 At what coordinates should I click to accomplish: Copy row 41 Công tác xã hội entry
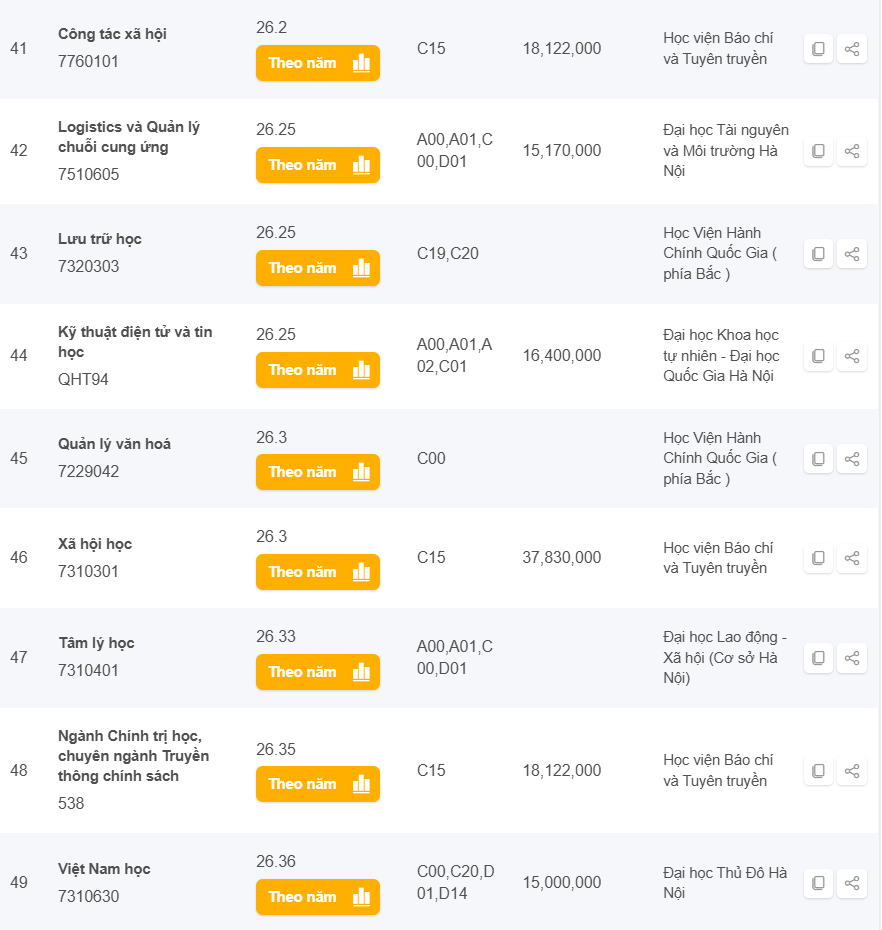(x=818, y=49)
